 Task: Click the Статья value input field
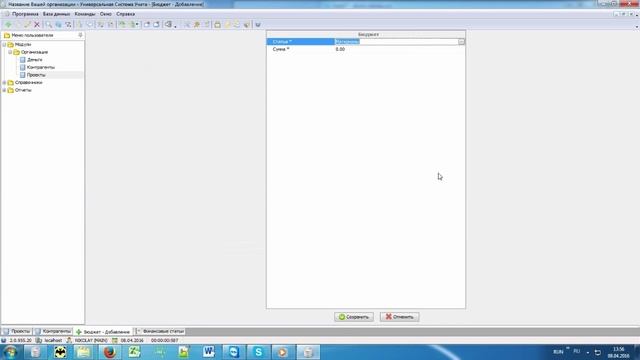pos(396,42)
